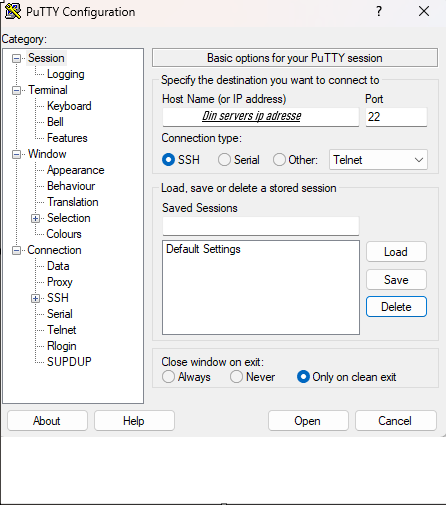Collapse the Window tree node
The width and height of the screenshot is (446, 505).
[16, 155]
